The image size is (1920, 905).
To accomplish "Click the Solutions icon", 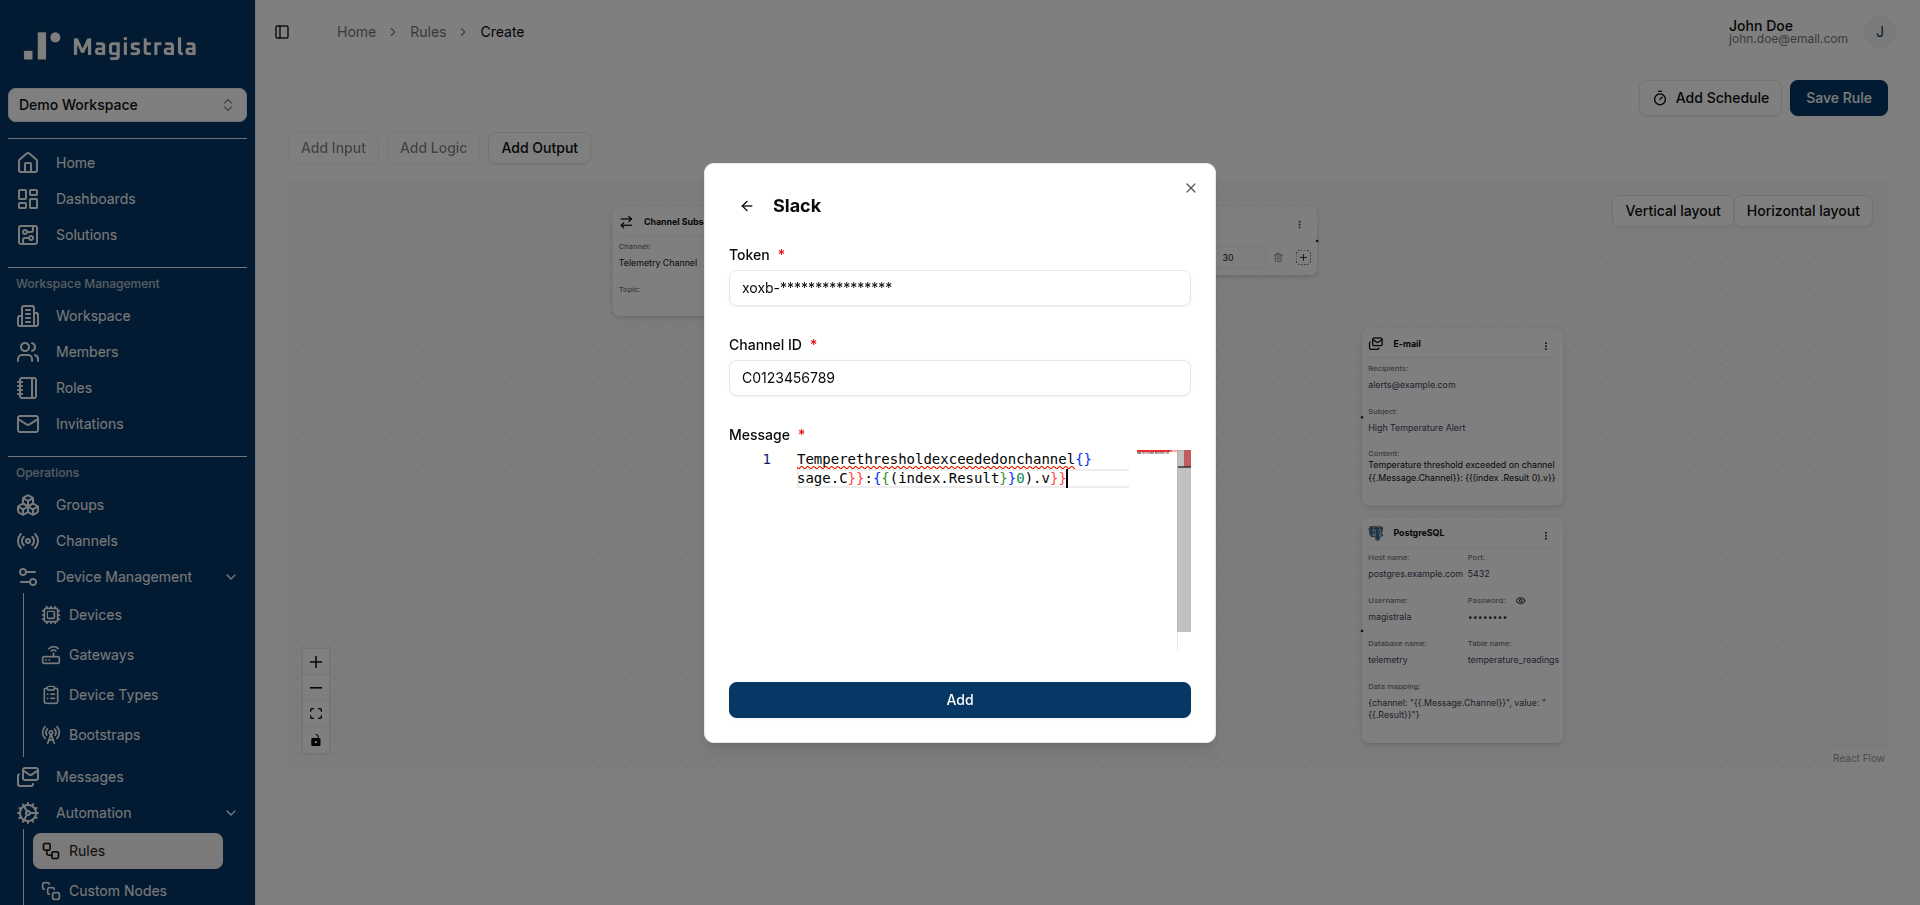I will coord(28,235).
